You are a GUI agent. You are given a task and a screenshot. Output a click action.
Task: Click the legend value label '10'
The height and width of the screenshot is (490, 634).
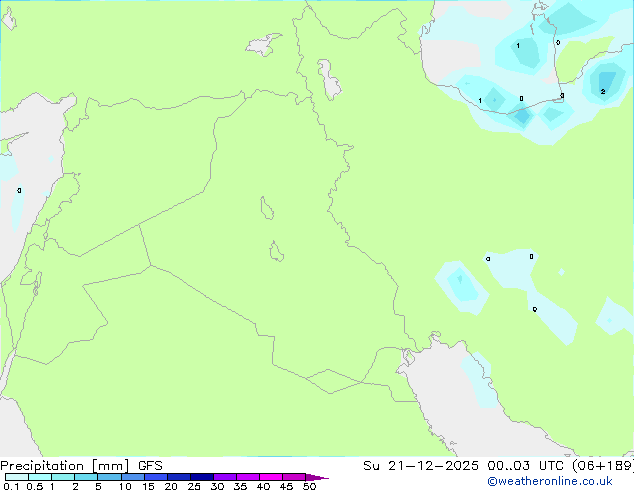coord(125,486)
